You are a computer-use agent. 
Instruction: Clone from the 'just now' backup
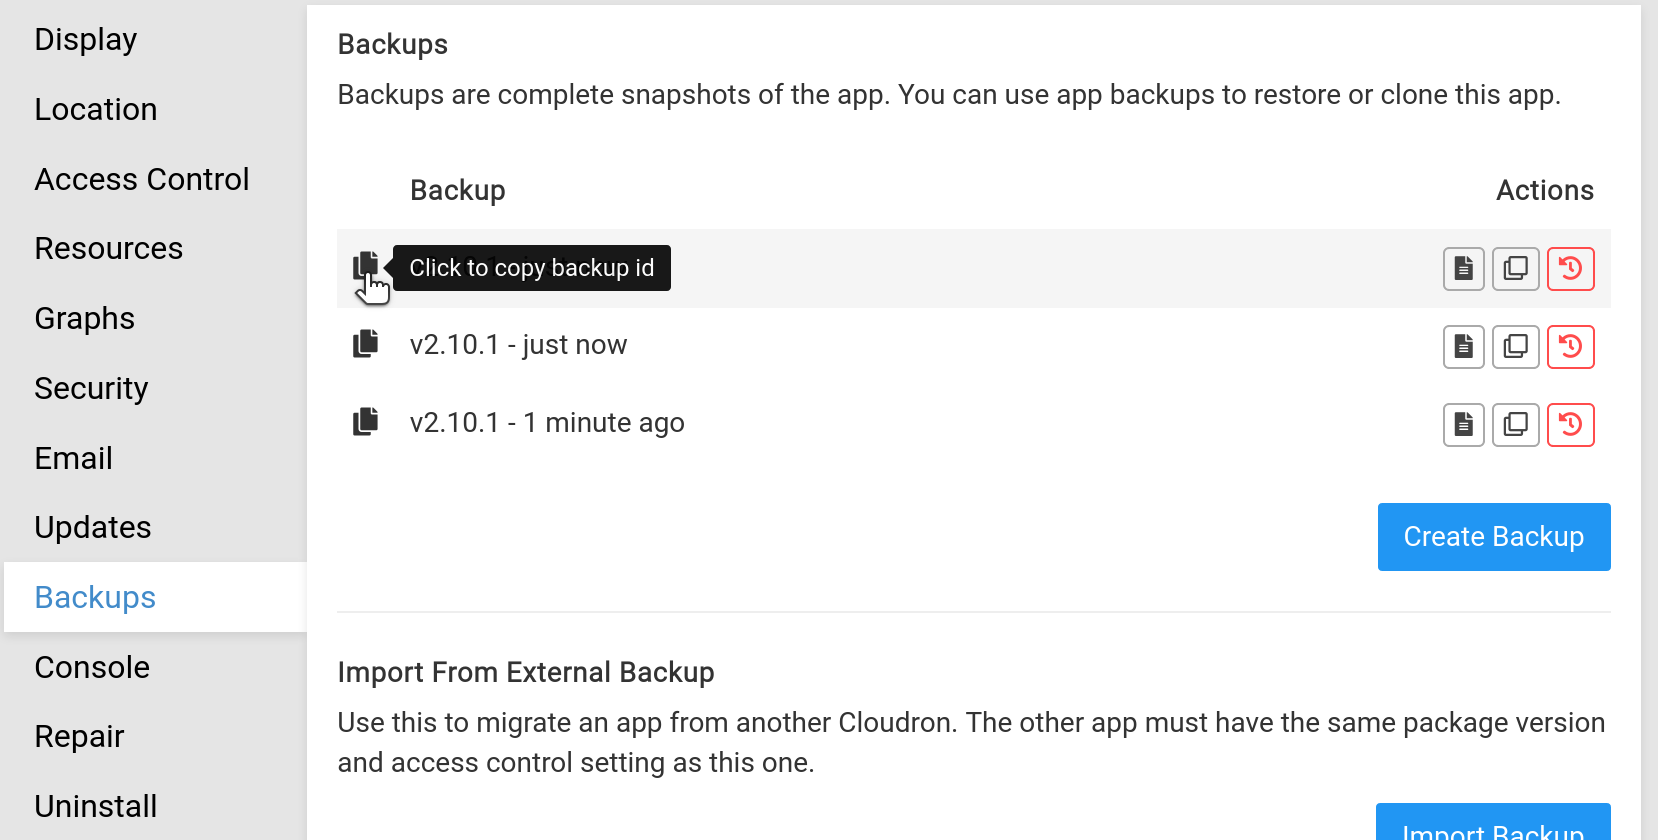click(1516, 347)
